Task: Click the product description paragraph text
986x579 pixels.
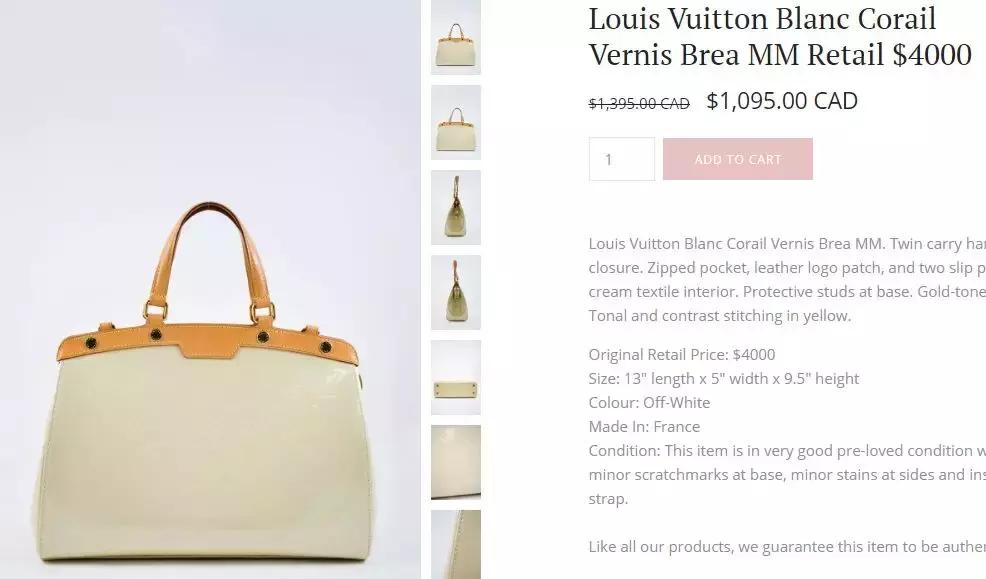Action: (x=787, y=280)
